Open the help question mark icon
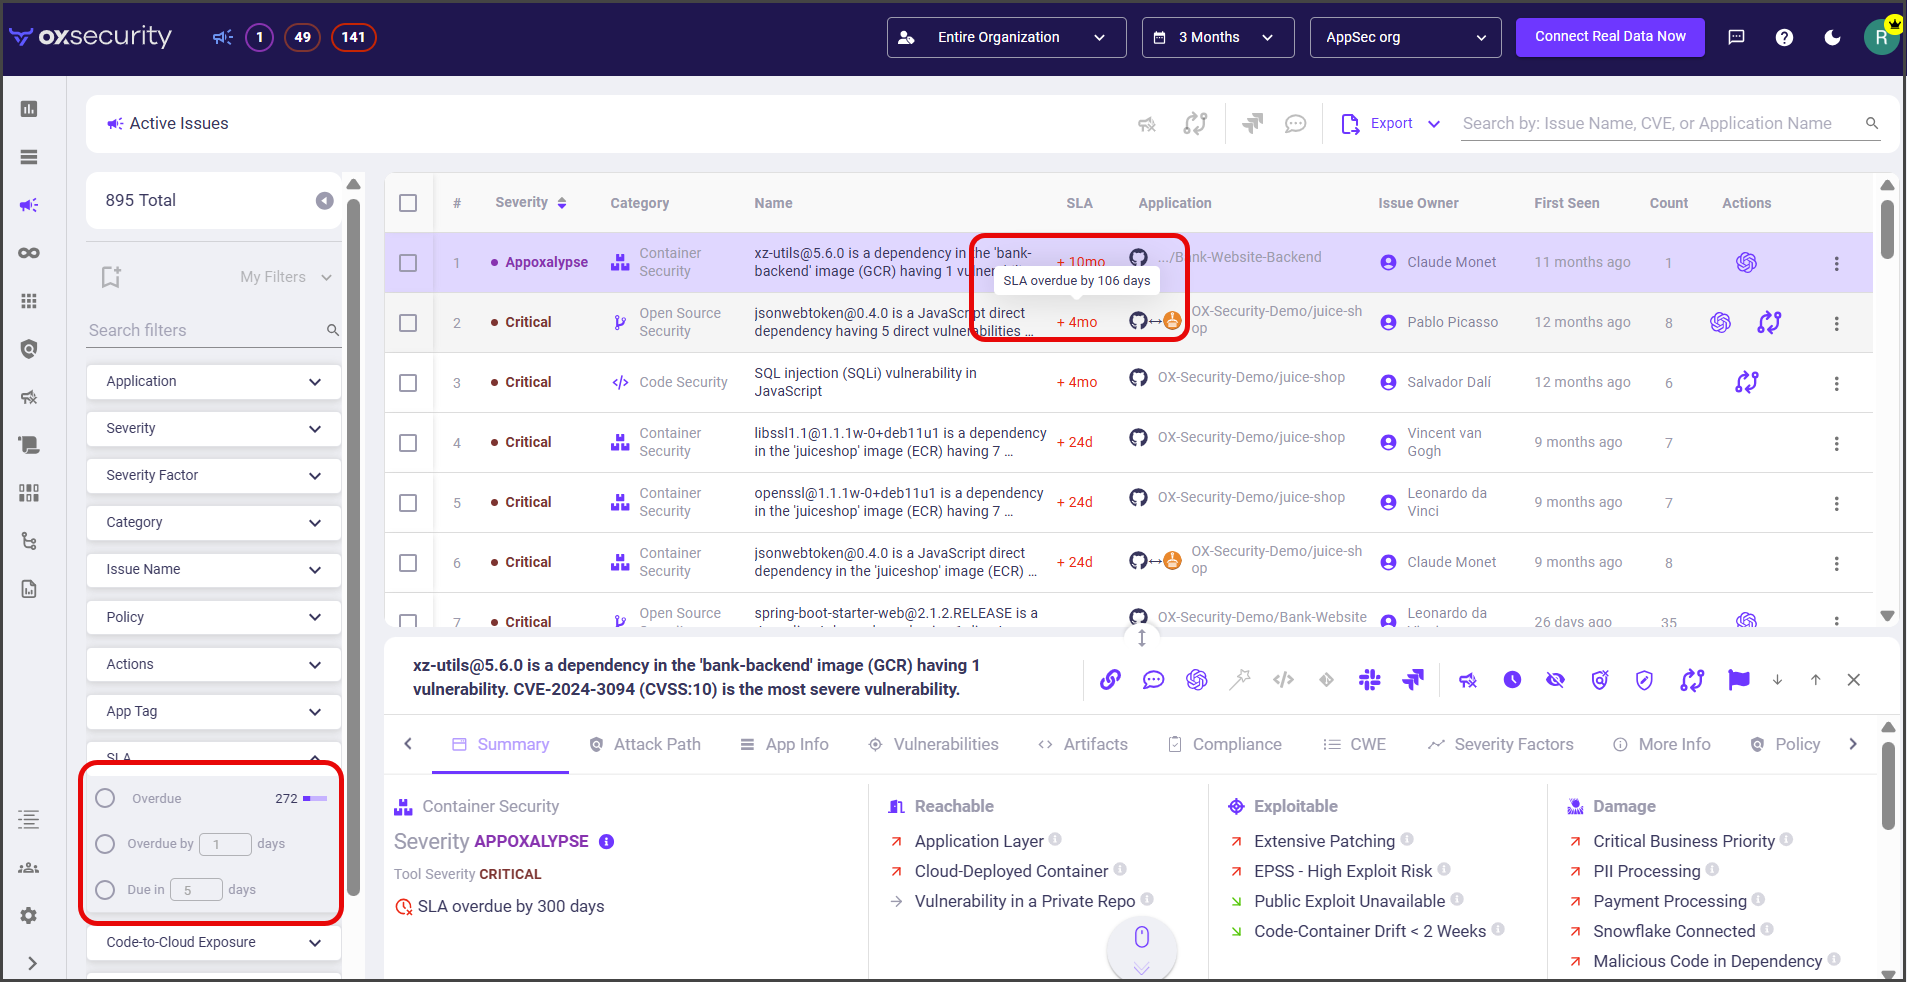 [1784, 37]
